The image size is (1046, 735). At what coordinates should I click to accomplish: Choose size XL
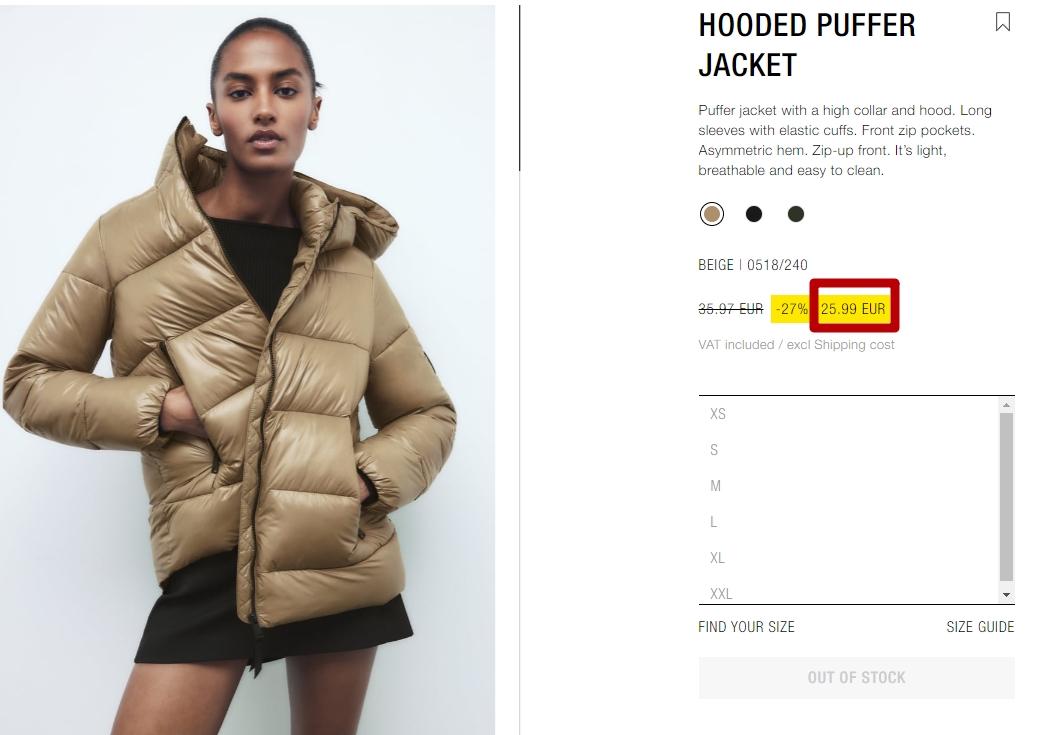pos(849,558)
